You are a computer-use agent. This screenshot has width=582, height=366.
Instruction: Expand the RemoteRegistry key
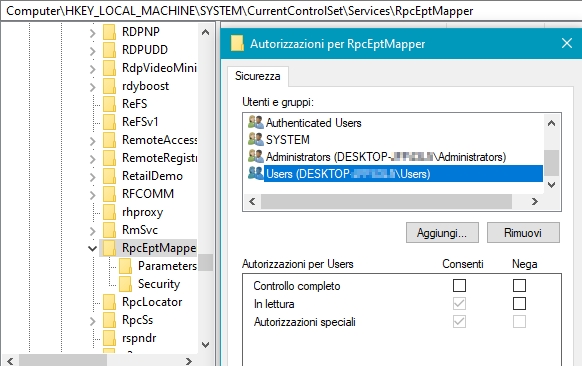(92, 159)
